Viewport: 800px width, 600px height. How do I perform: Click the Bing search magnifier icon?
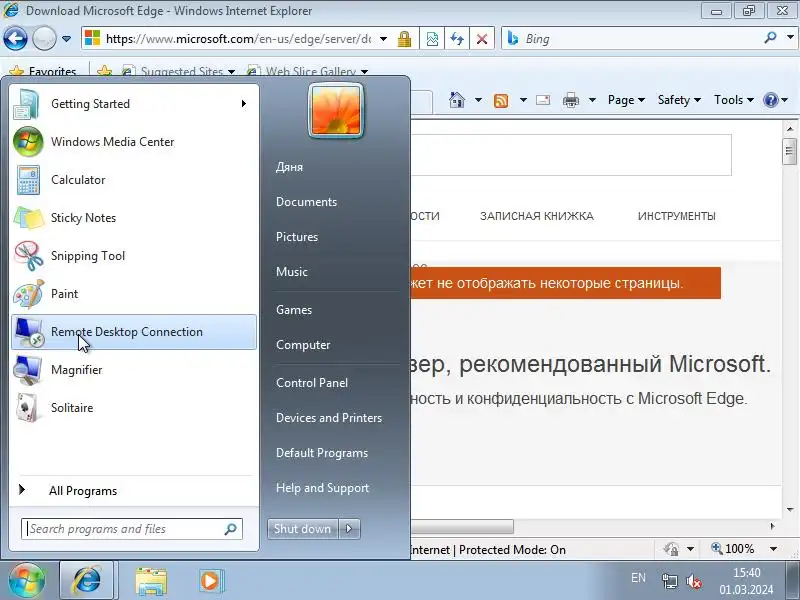(x=770, y=38)
